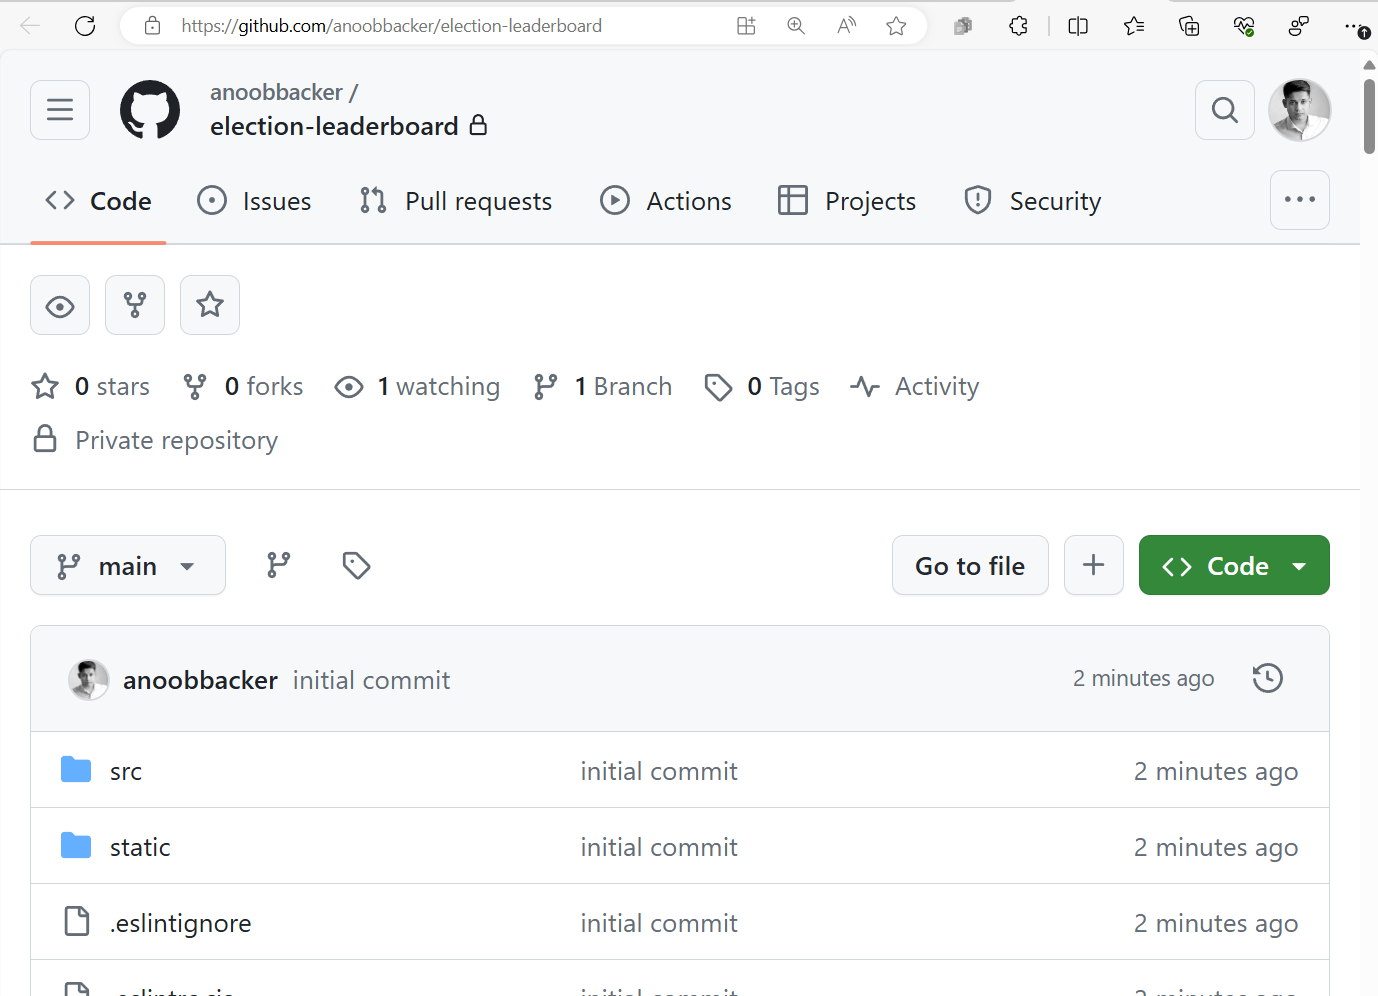Open the Pull requests tab
This screenshot has height=996, width=1378.
455,201
